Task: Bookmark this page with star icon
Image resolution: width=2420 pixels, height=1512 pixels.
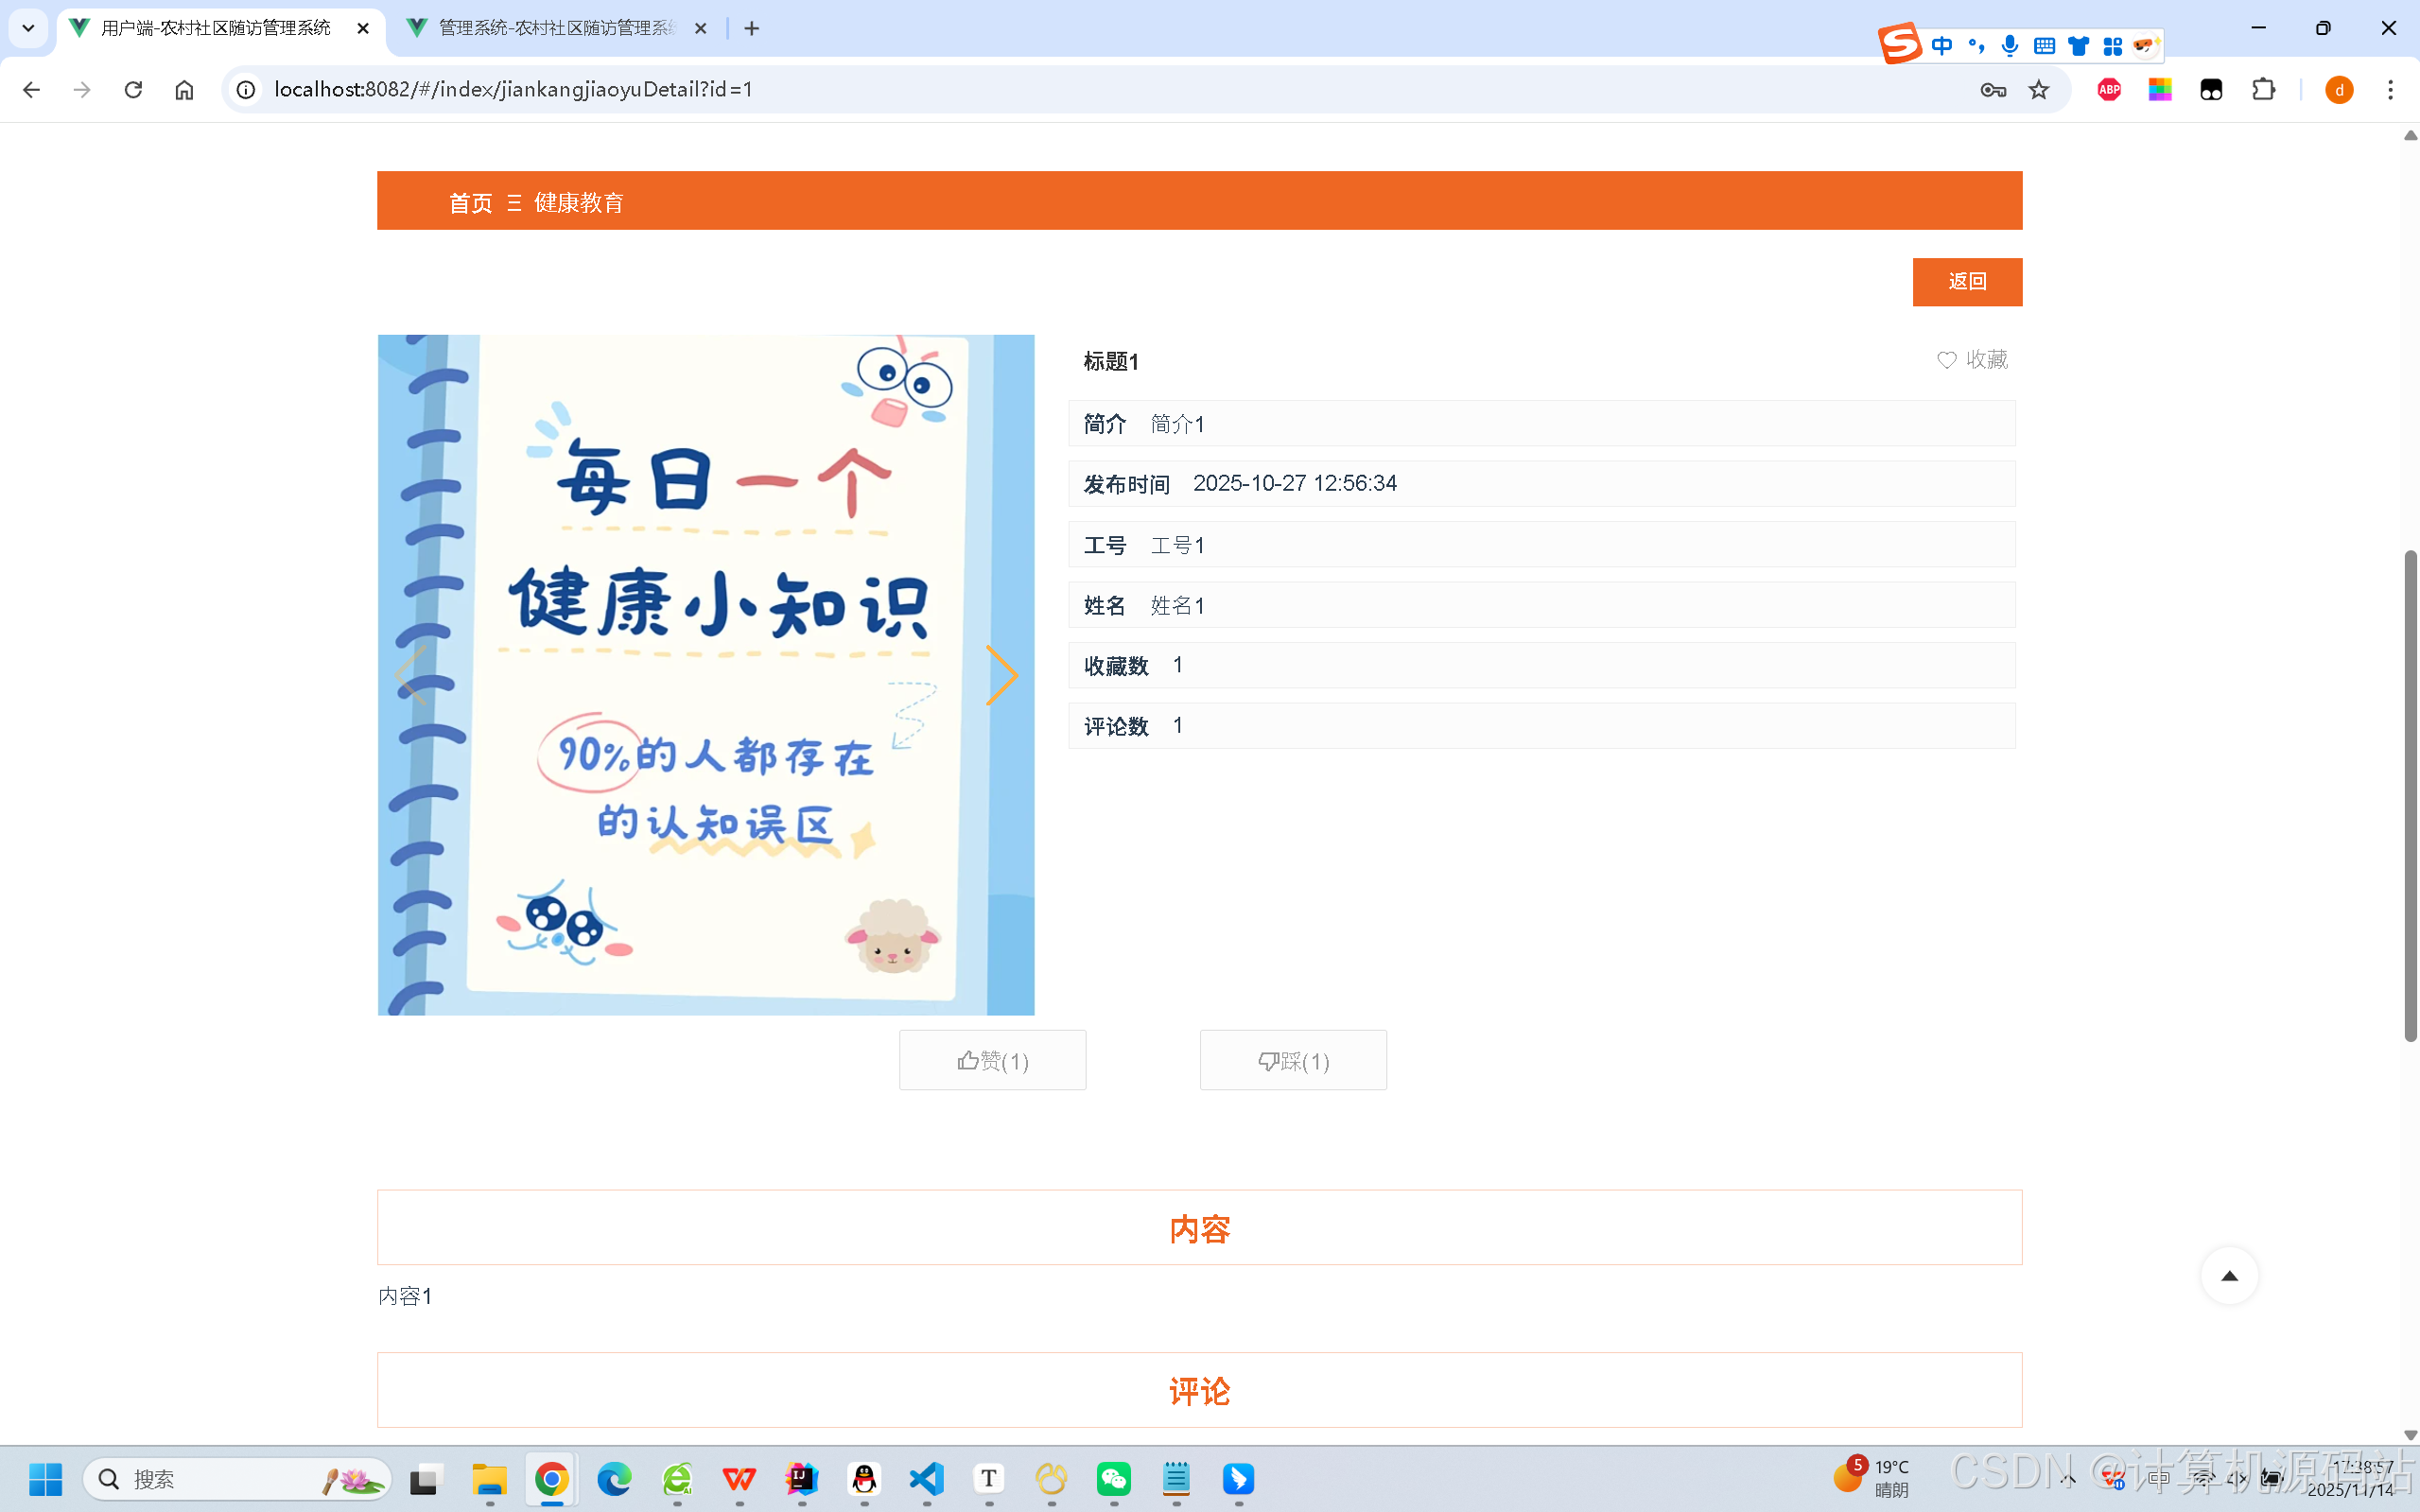Action: pos(2038,90)
